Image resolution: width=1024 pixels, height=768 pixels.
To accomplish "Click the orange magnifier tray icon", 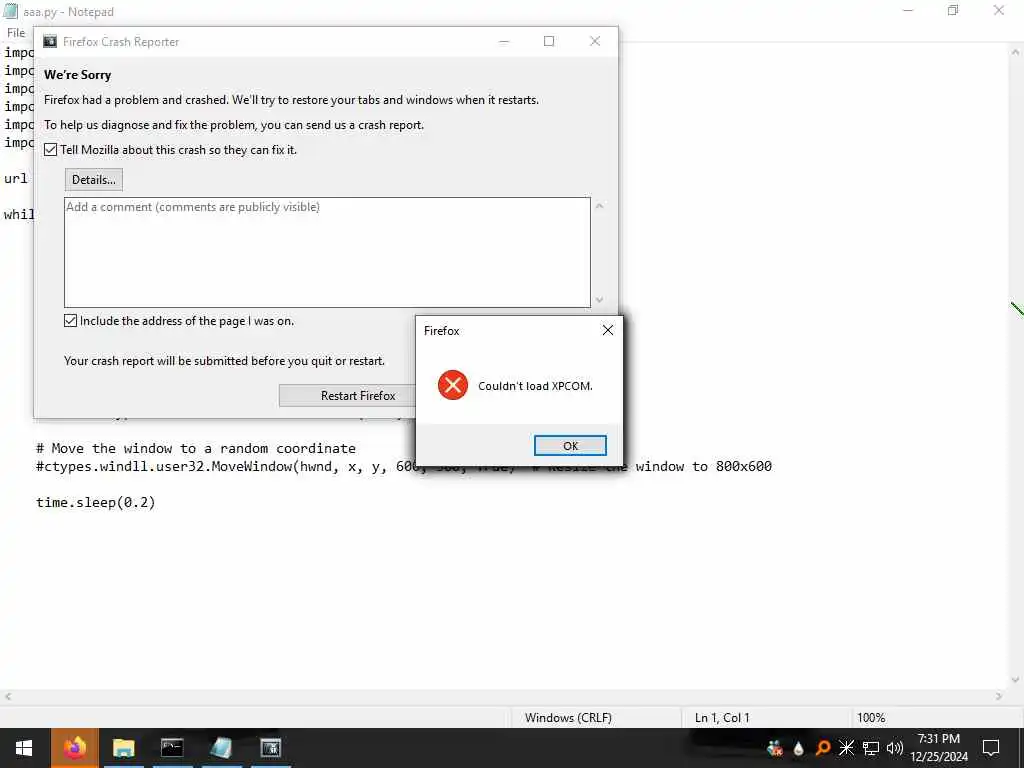I will [x=822, y=748].
